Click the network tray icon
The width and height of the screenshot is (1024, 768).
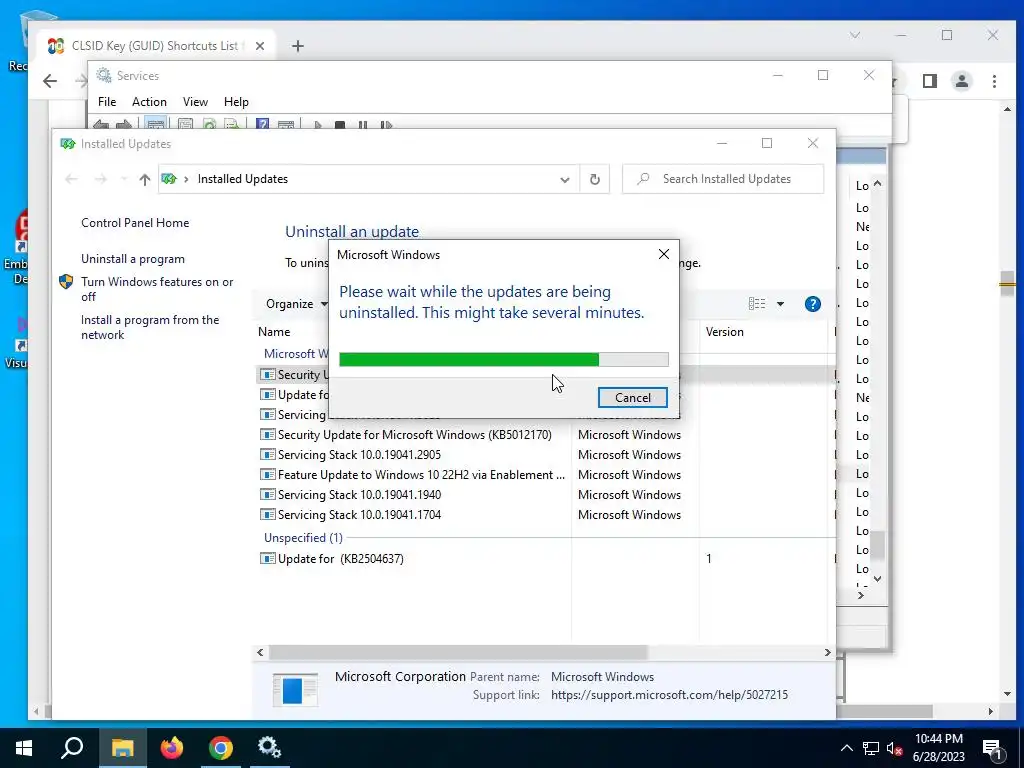pos(871,748)
